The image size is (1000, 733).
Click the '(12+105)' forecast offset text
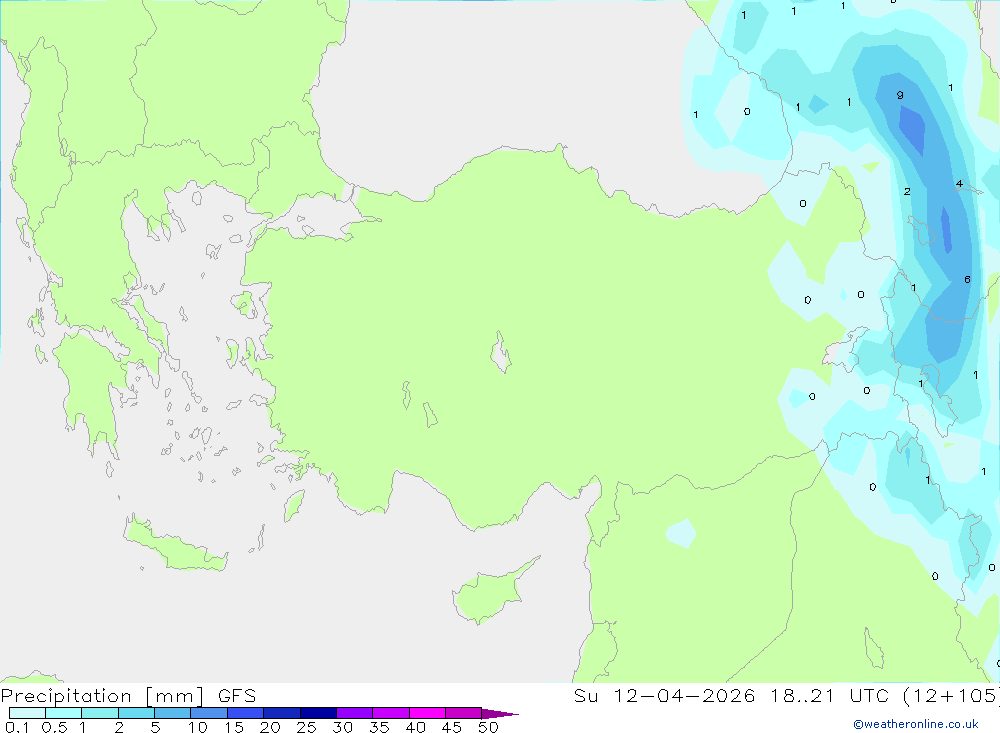pyautogui.click(x=952, y=696)
